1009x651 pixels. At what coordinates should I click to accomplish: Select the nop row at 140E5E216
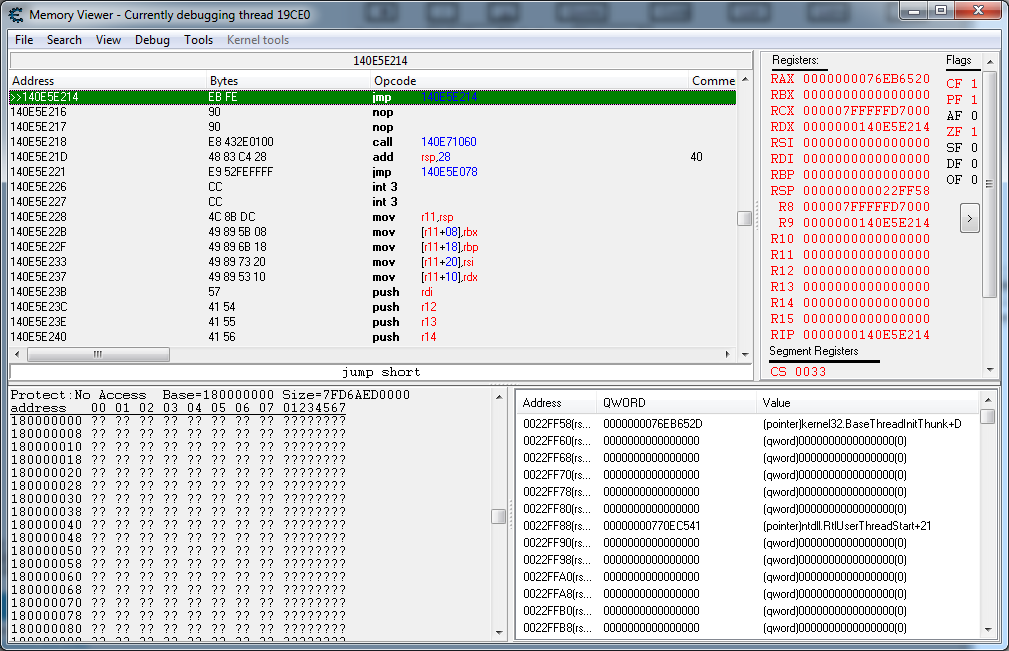click(373, 112)
